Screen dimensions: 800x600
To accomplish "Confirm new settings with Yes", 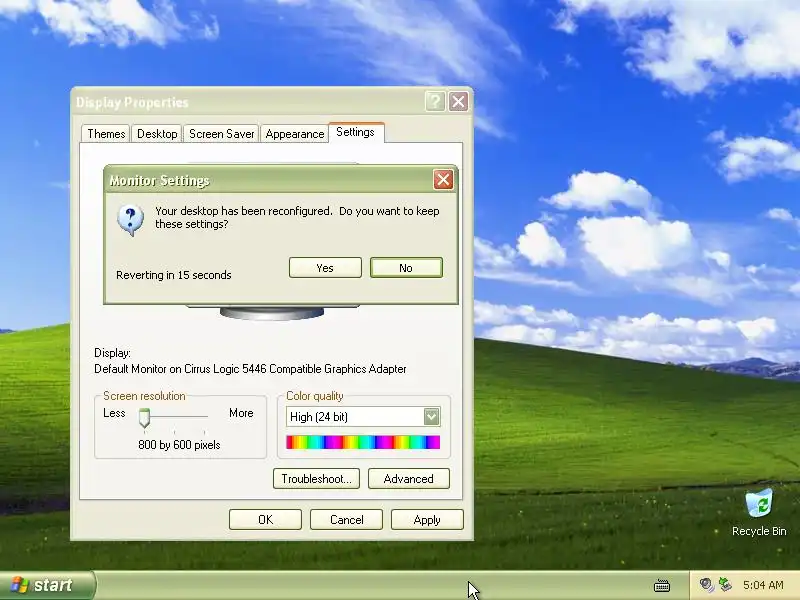I will (325, 268).
